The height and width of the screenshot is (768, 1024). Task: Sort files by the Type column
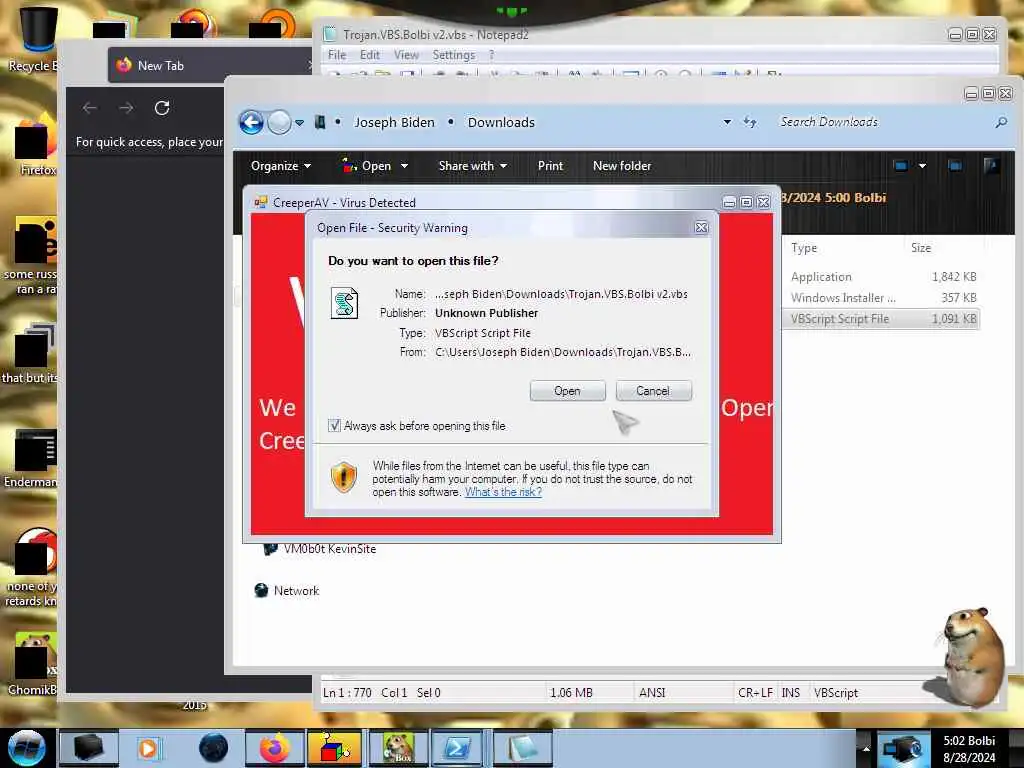pyautogui.click(x=804, y=248)
